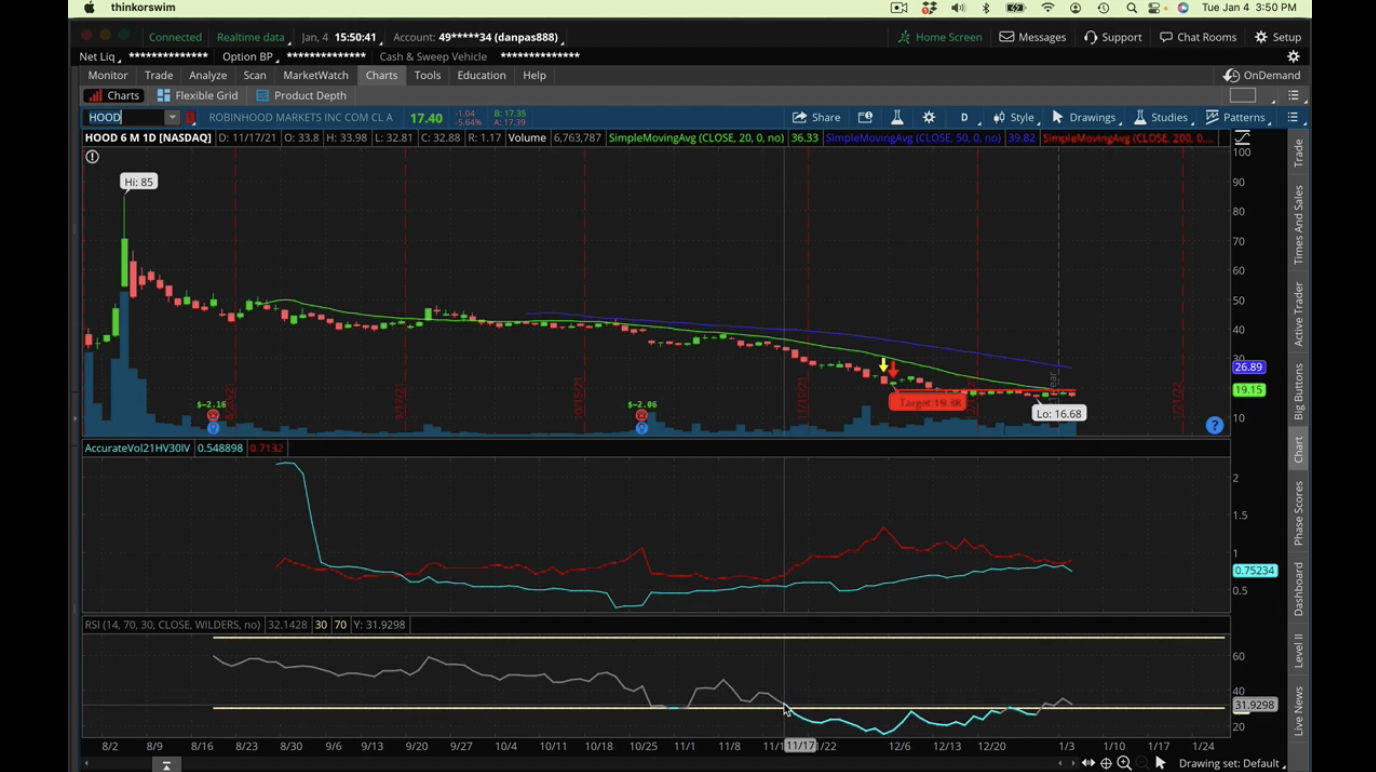The height and width of the screenshot is (772, 1376).
Task: Open the Education tab
Action: click(x=482, y=75)
